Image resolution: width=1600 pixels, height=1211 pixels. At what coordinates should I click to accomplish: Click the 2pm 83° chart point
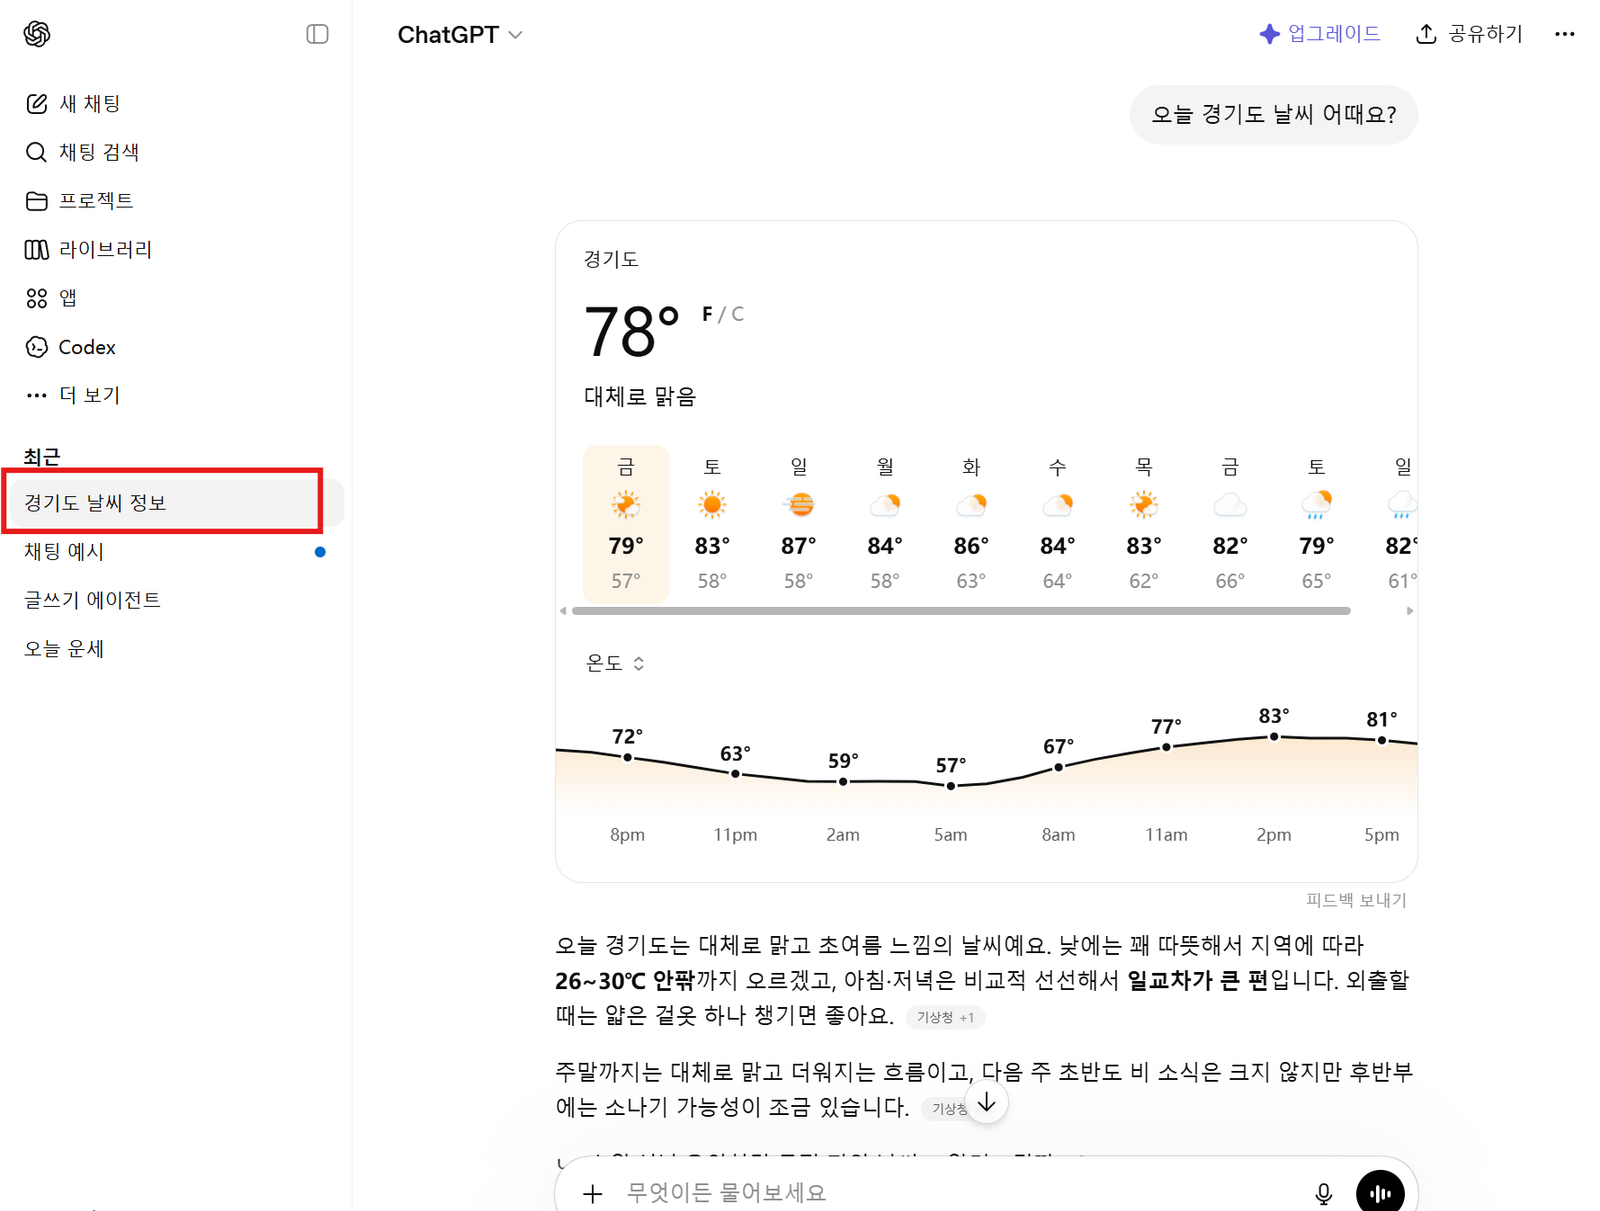tap(1274, 737)
